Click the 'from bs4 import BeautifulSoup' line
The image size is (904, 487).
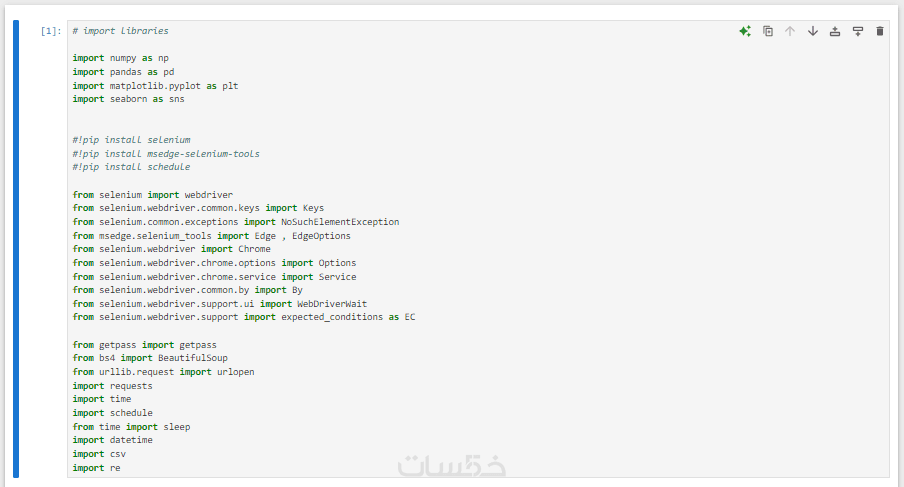point(150,358)
